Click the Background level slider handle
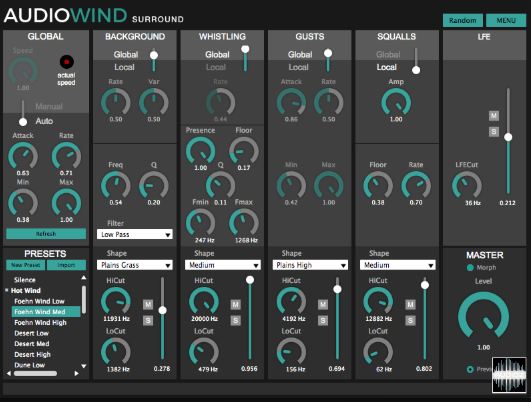Viewport: 531px width, 402px height. [163, 310]
